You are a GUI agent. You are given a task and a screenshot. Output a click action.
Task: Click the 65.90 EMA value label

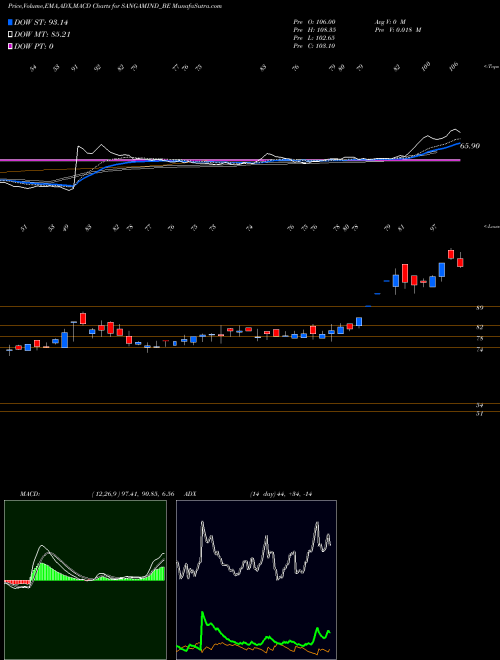click(x=470, y=146)
